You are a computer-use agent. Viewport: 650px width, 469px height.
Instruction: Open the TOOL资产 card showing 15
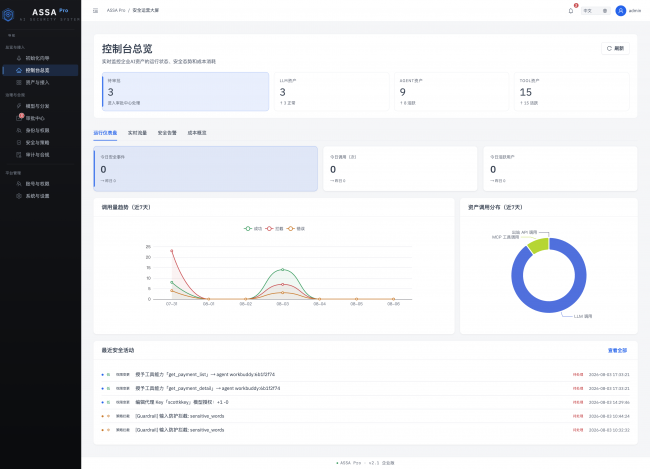(x=572, y=92)
